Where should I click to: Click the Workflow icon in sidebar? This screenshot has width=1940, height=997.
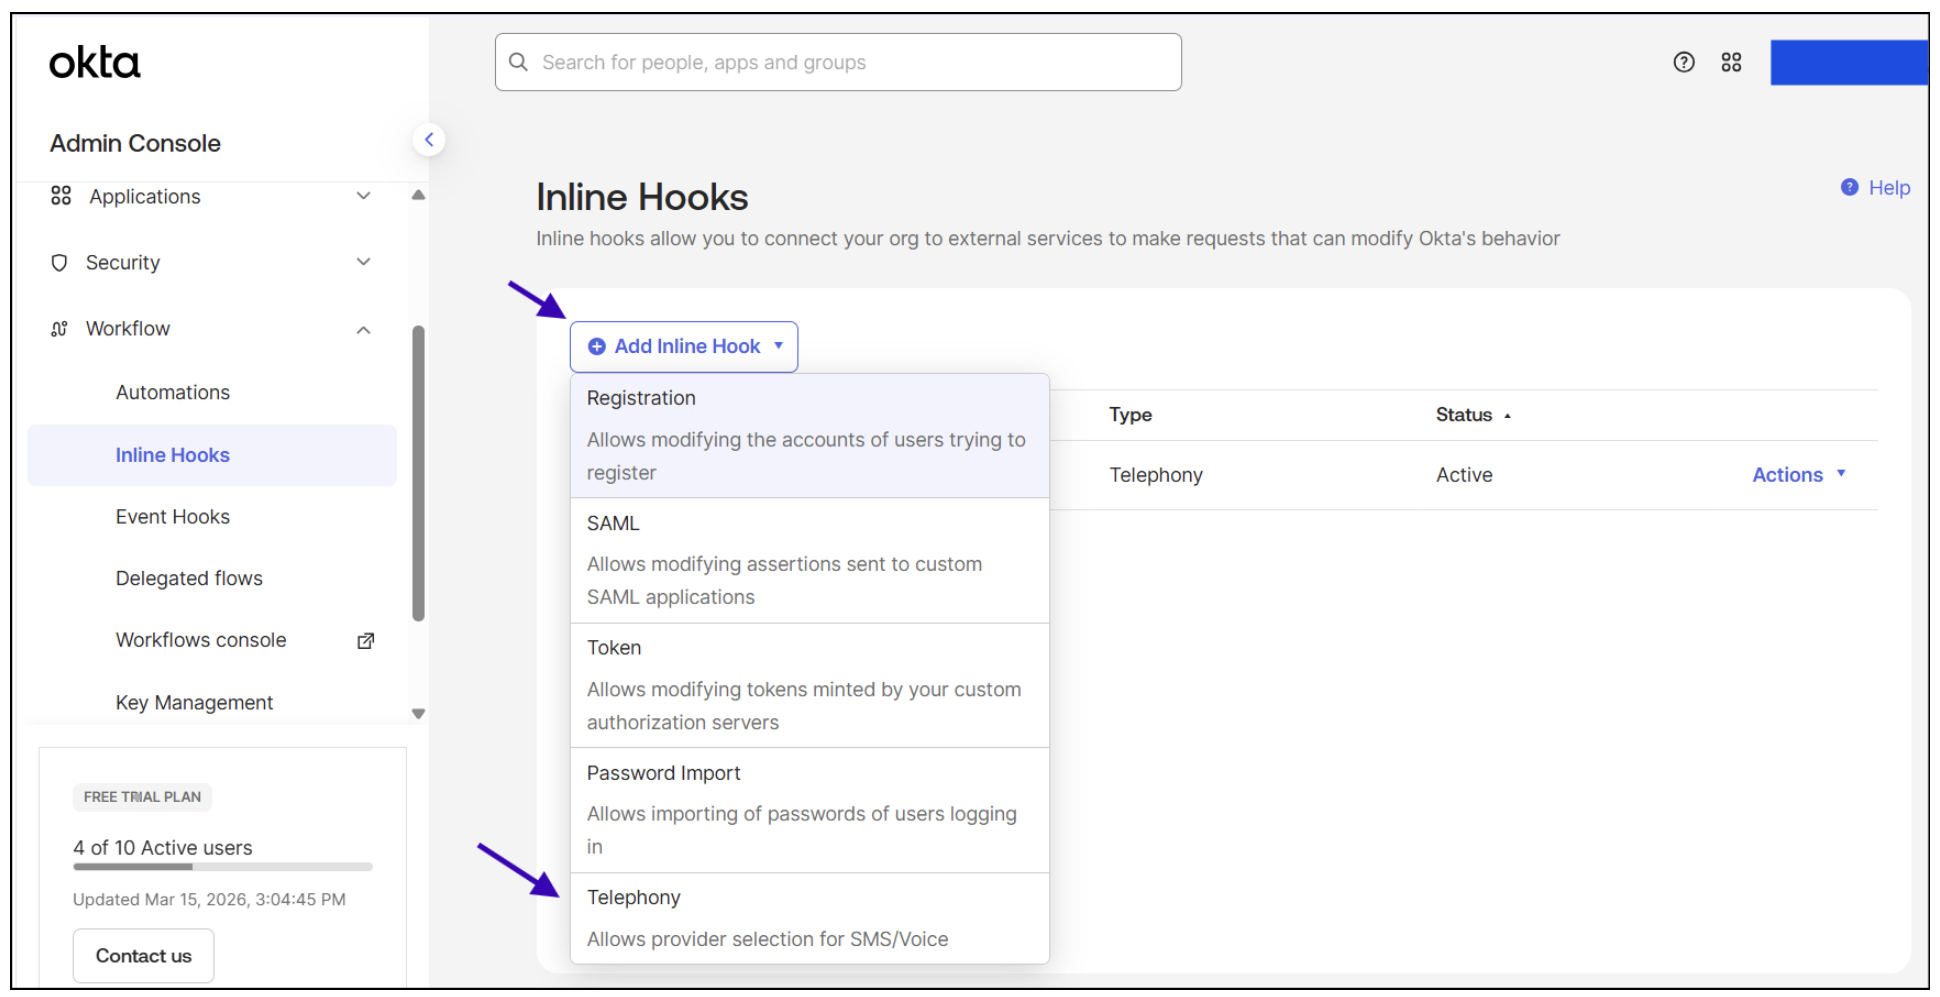59,328
